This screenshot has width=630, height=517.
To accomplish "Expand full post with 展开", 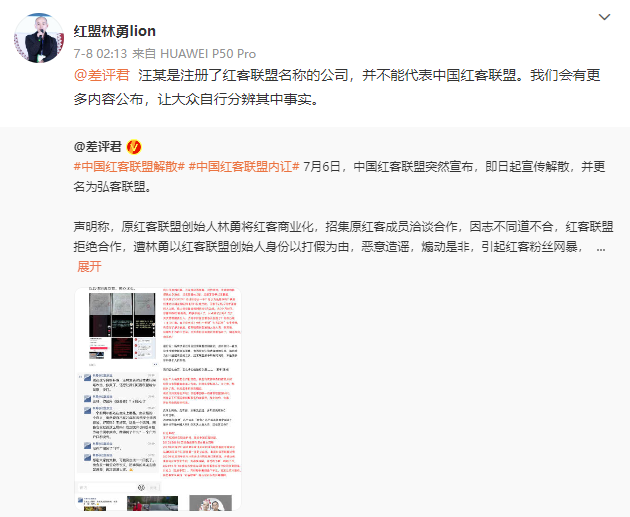I will 89,266.
